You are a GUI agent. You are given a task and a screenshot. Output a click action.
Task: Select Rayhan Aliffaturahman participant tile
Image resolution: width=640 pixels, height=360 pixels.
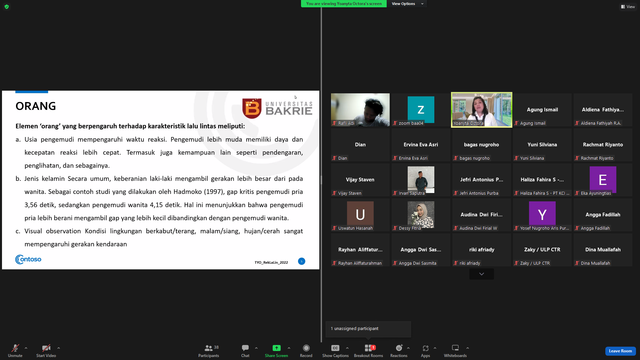click(360, 250)
